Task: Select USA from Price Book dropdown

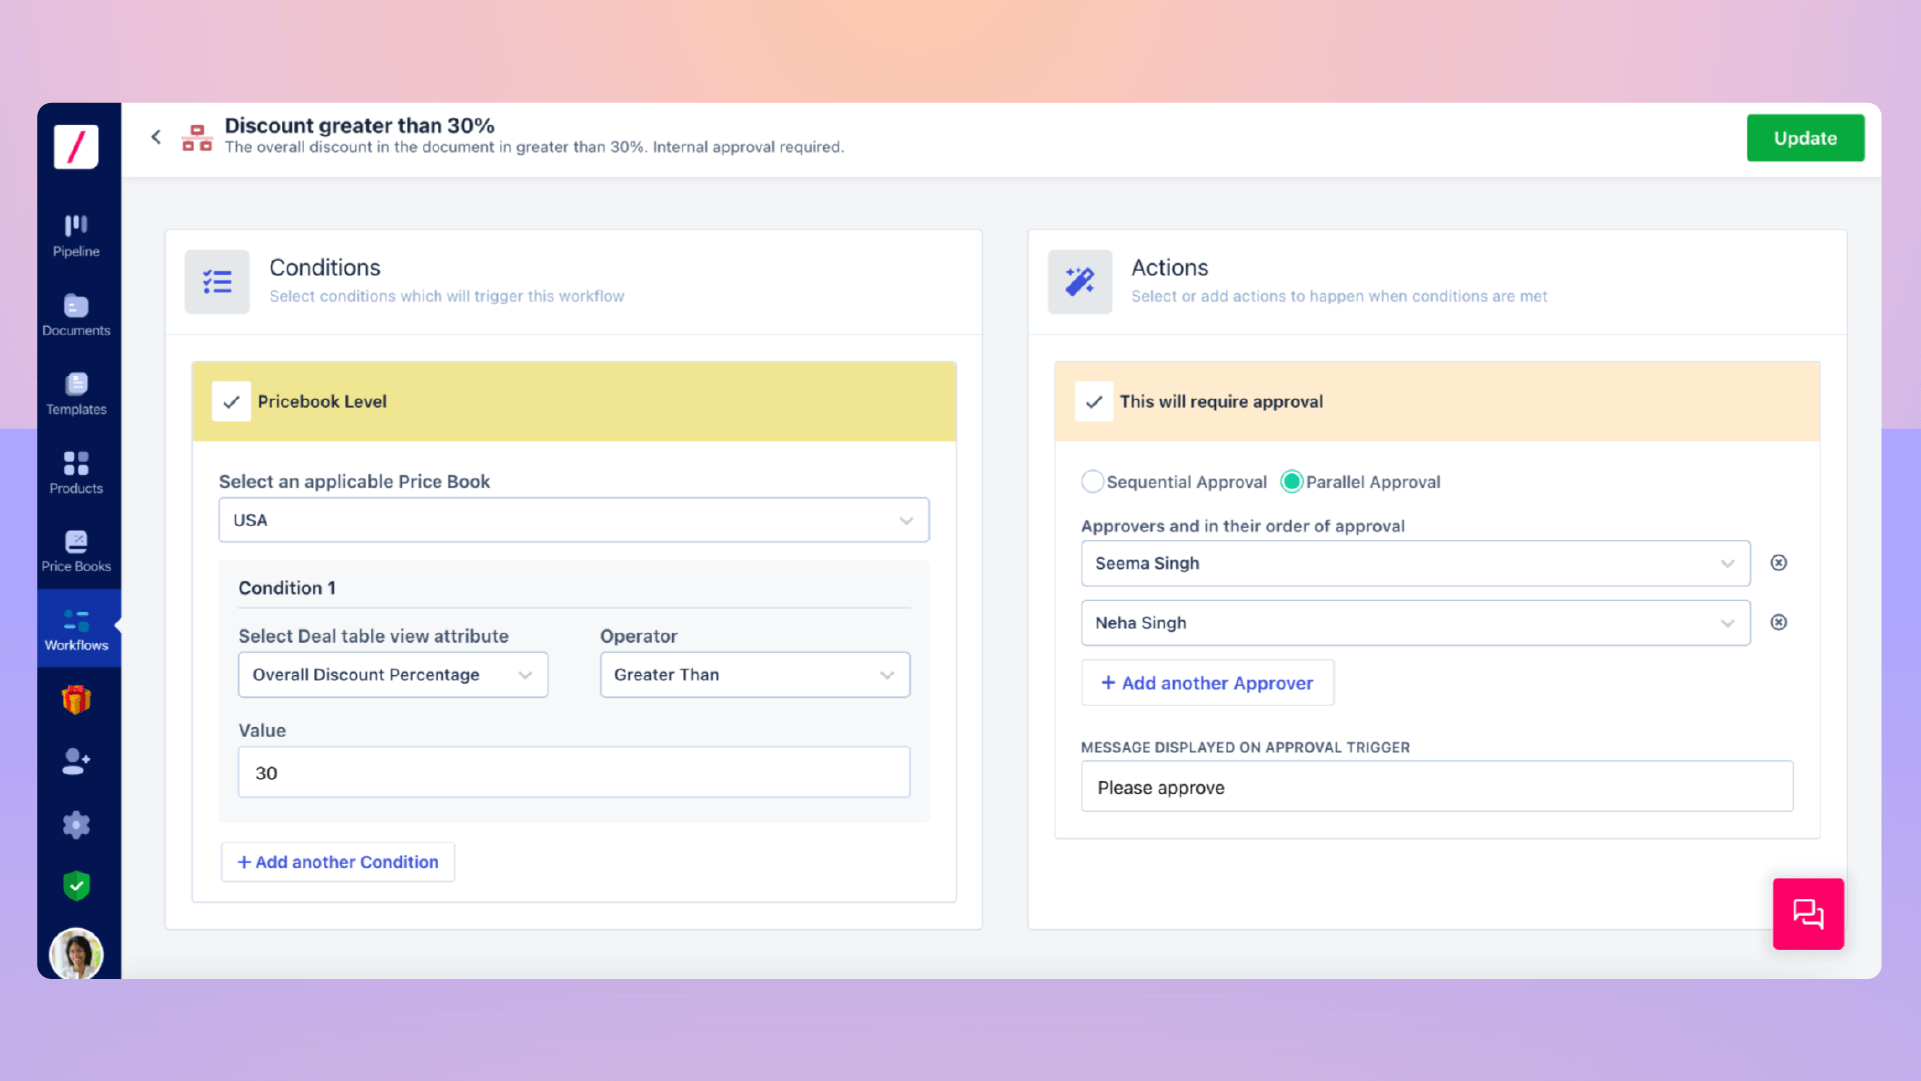Action: pyautogui.click(x=574, y=520)
